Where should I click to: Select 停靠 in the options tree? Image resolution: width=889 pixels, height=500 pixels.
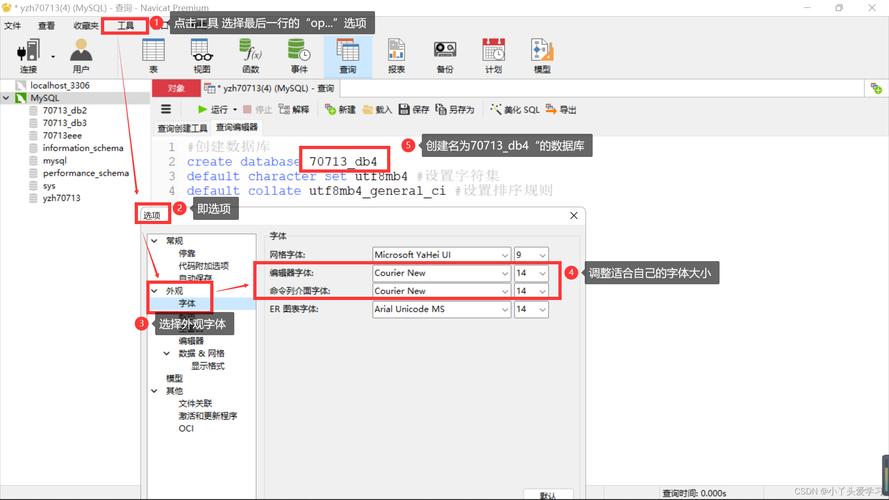click(x=187, y=253)
